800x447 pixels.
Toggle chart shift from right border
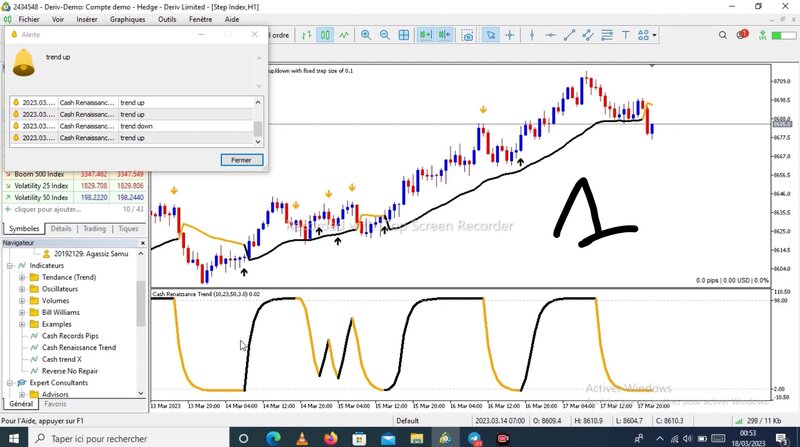[x=444, y=35]
